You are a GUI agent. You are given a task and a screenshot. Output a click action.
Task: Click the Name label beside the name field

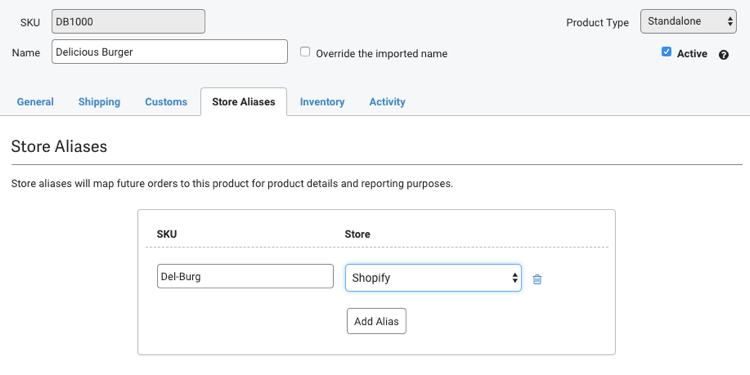pos(26,53)
